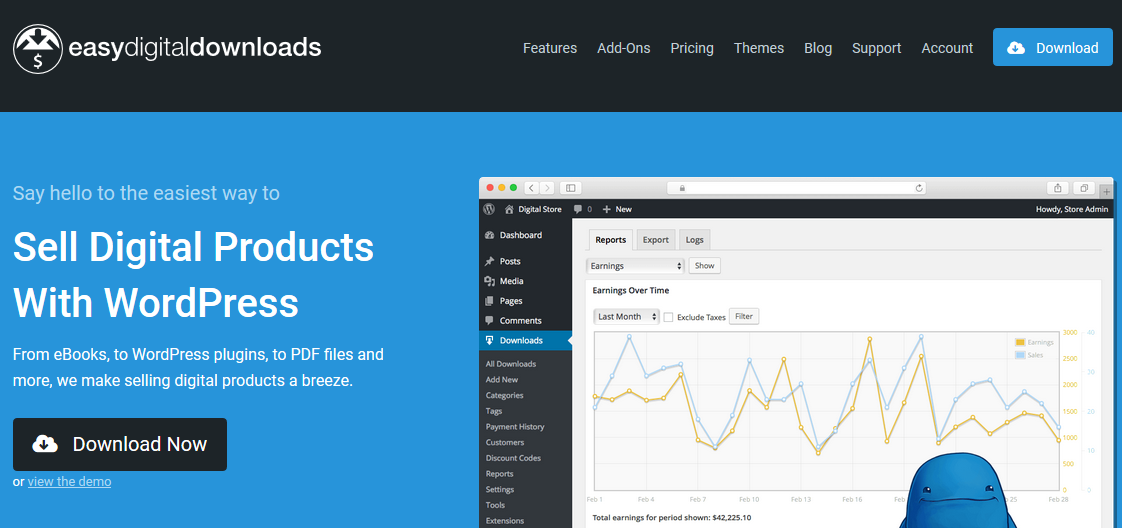1122x528 pixels.
Task: Open Tools in the sidebar submenu
Action: (495, 505)
